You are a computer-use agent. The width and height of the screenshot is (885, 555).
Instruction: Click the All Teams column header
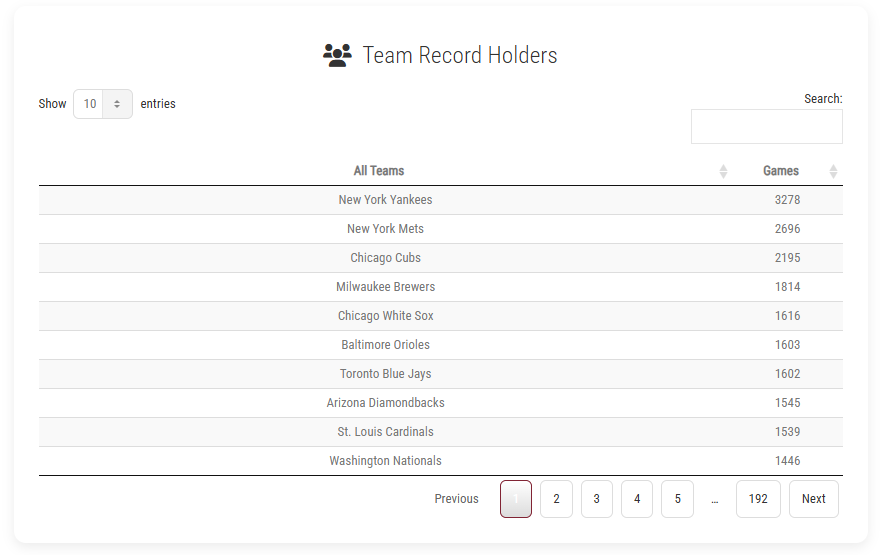tap(379, 171)
